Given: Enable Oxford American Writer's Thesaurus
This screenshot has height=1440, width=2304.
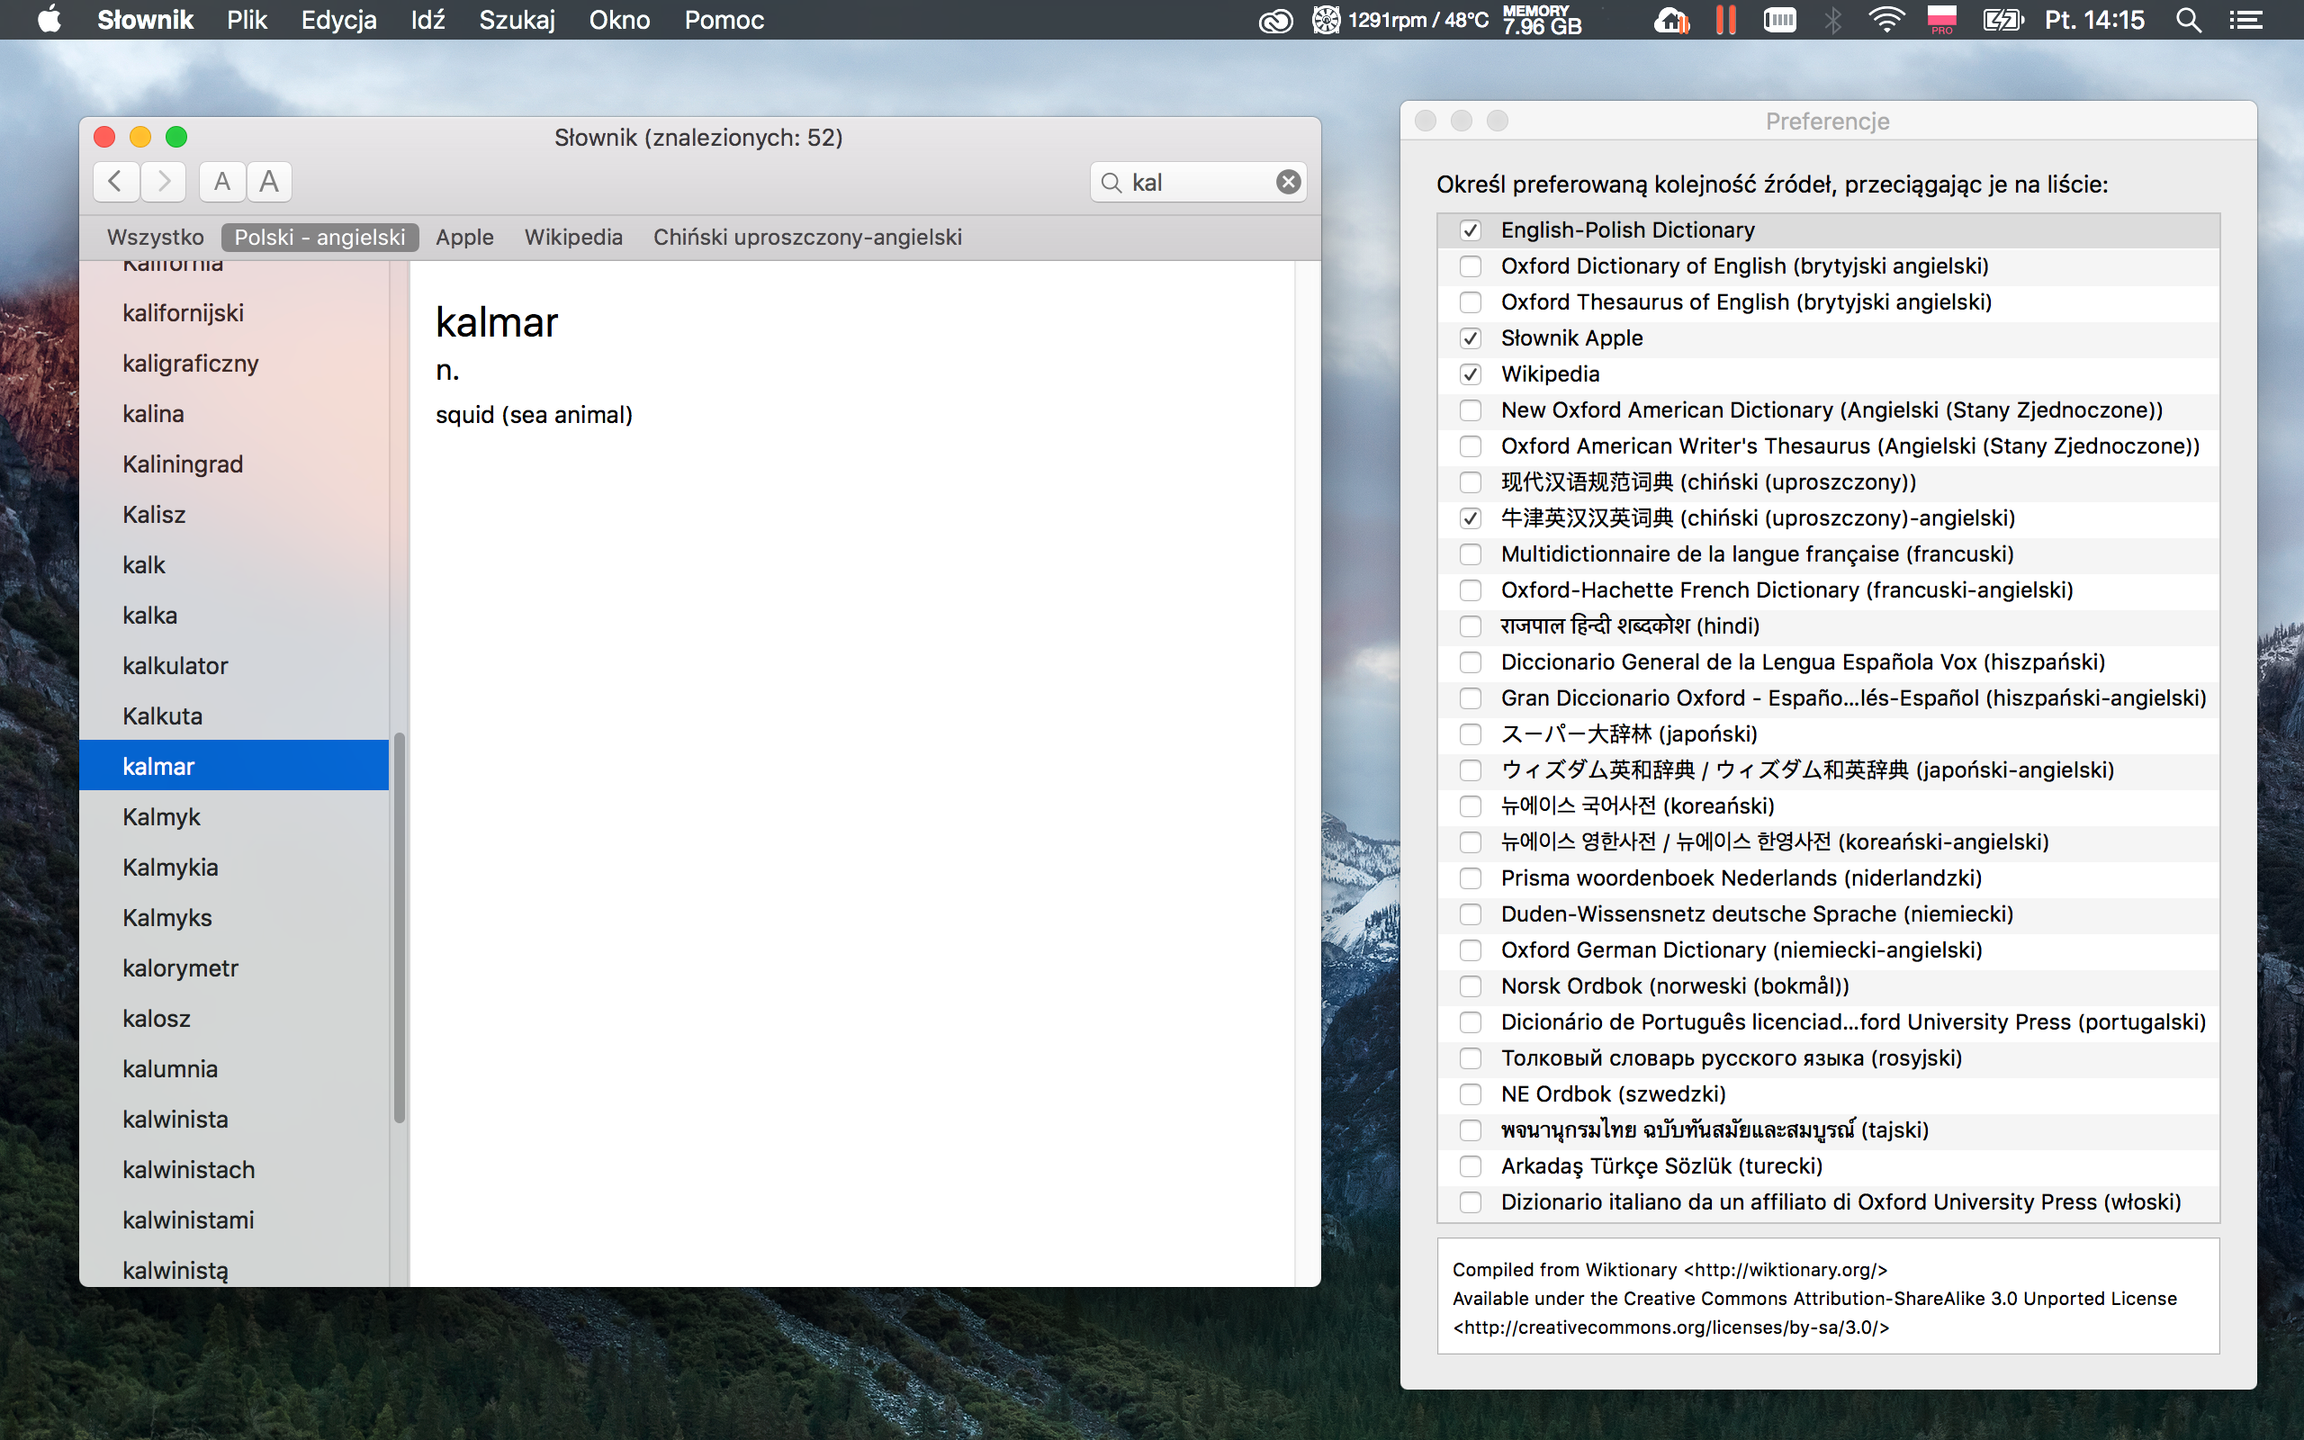Looking at the screenshot, I should pyautogui.click(x=1470, y=446).
